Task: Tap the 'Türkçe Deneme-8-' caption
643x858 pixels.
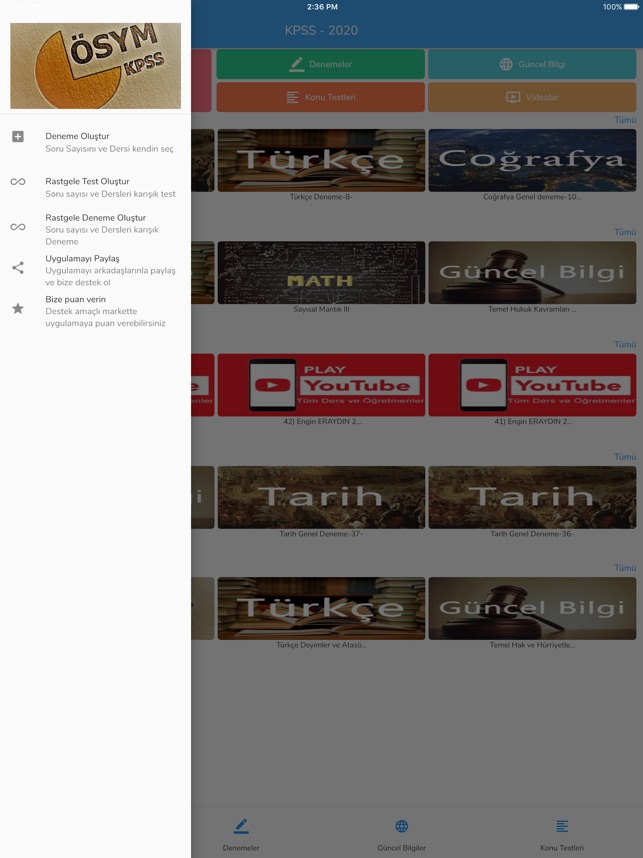Action: (x=321, y=197)
